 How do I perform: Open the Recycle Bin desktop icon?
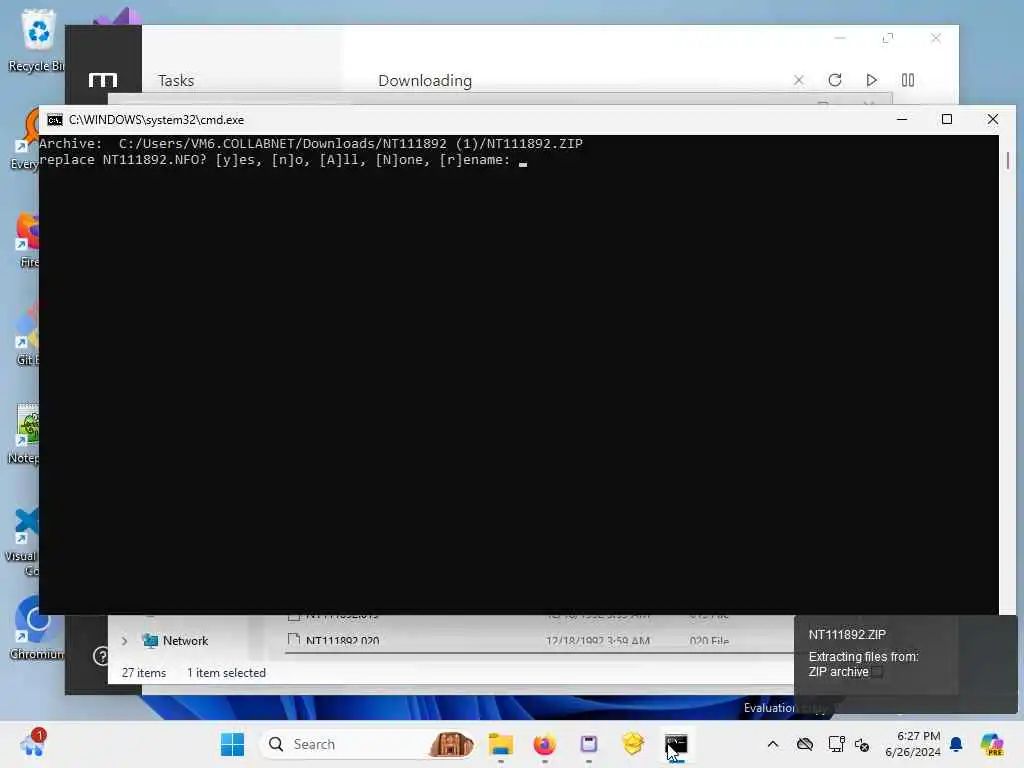tap(36, 40)
